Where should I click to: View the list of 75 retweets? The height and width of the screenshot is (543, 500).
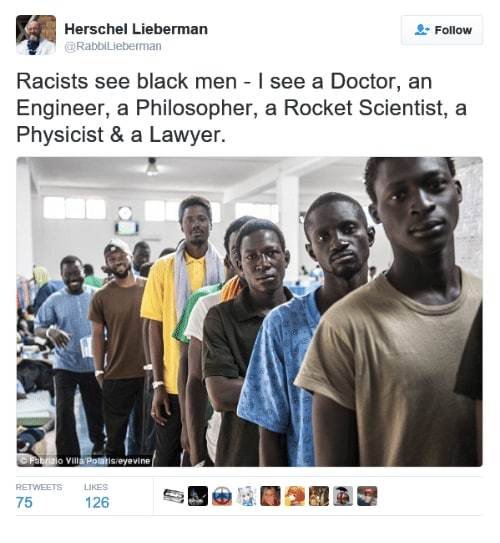pyautogui.click(x=24, y=502)
